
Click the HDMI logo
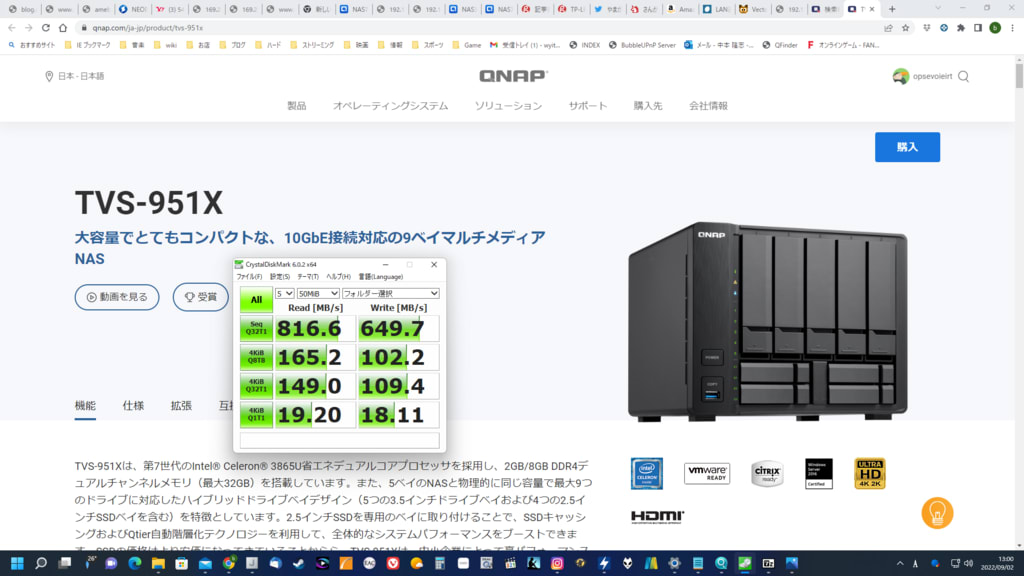point(658,517)
